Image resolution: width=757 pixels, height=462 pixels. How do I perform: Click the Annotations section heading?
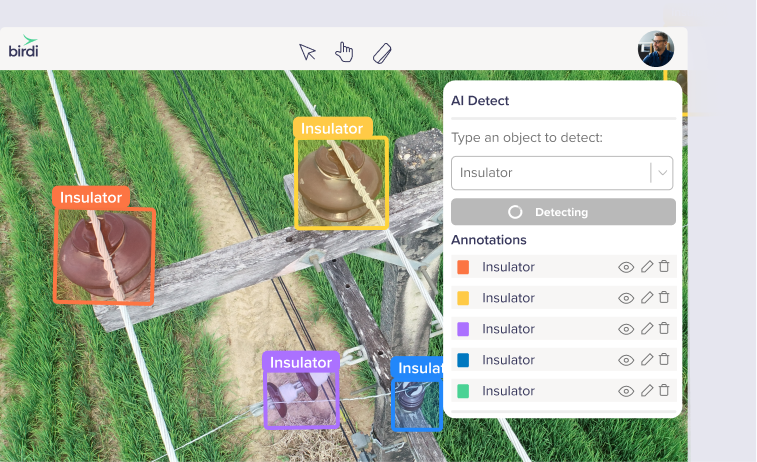tap(489, 240)
